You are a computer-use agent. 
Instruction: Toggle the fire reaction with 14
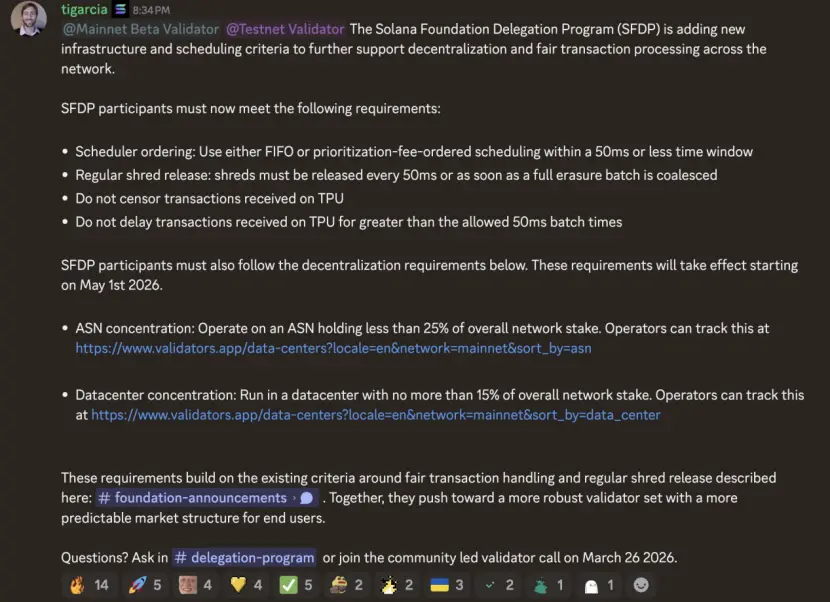click(89, 584)
